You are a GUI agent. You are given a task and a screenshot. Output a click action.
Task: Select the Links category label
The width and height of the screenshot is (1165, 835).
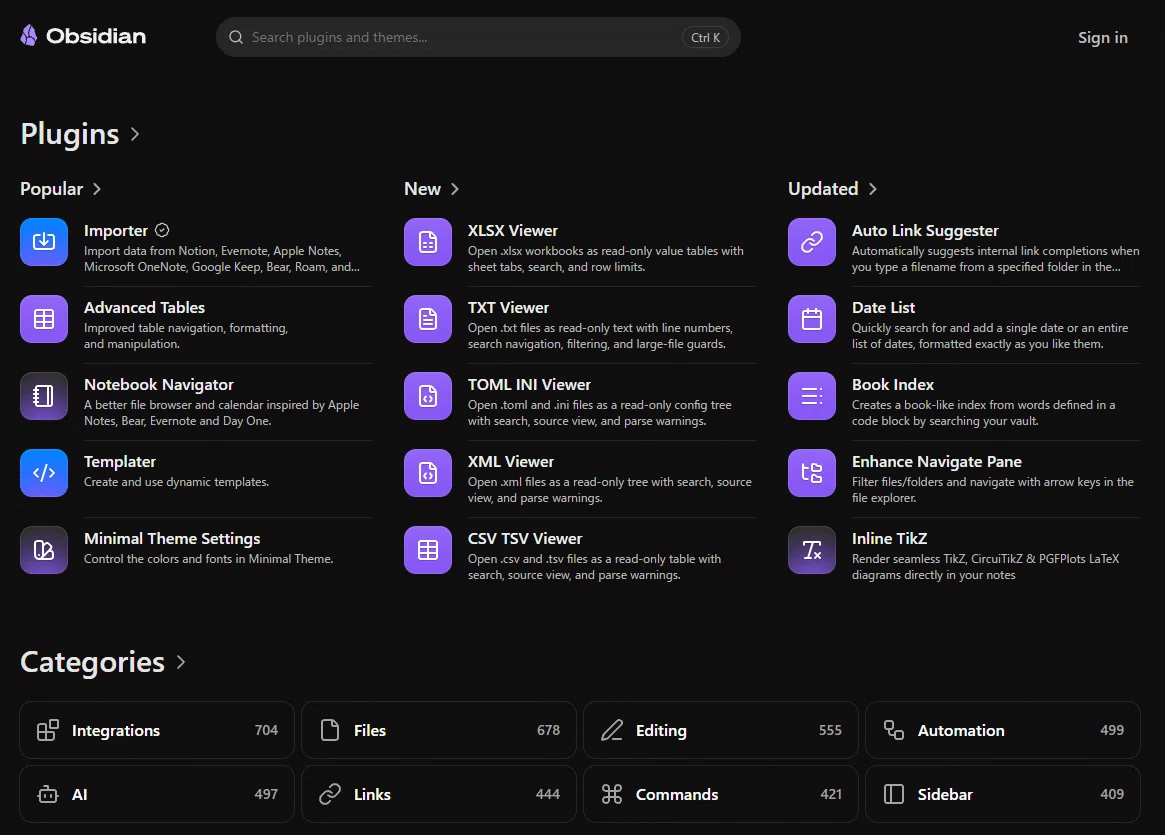coord(372,794)
